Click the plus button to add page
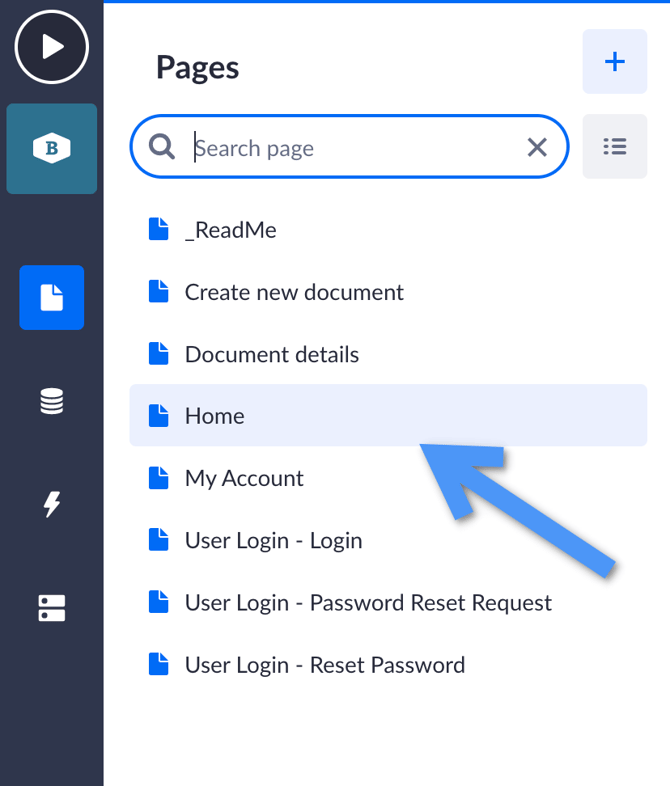This screenshot has height=786, width=670. 614,62
